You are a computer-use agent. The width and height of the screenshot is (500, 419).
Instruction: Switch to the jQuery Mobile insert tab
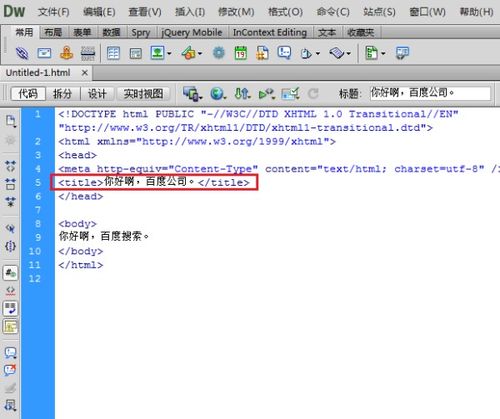tap(192, 32)
